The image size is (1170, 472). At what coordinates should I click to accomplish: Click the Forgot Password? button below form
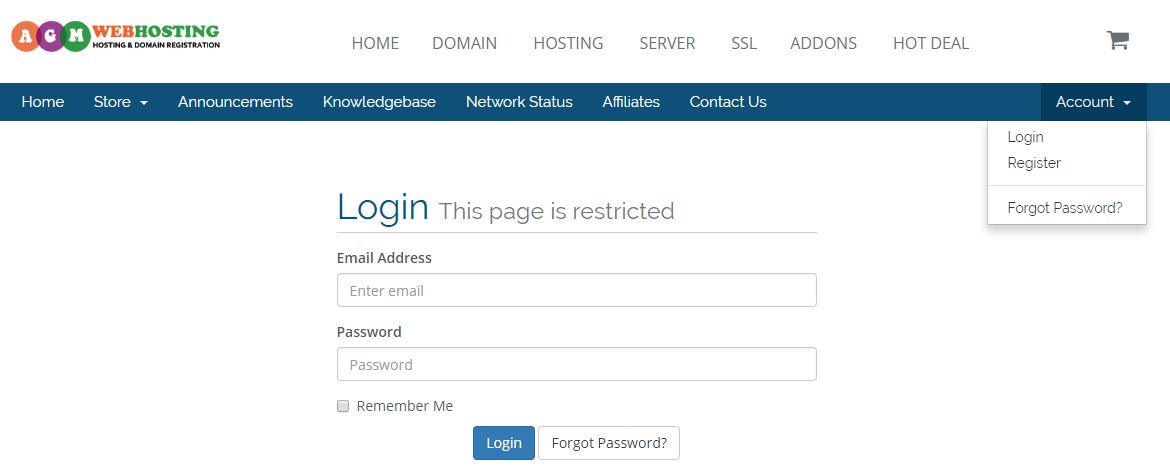(x=609, y=443)
